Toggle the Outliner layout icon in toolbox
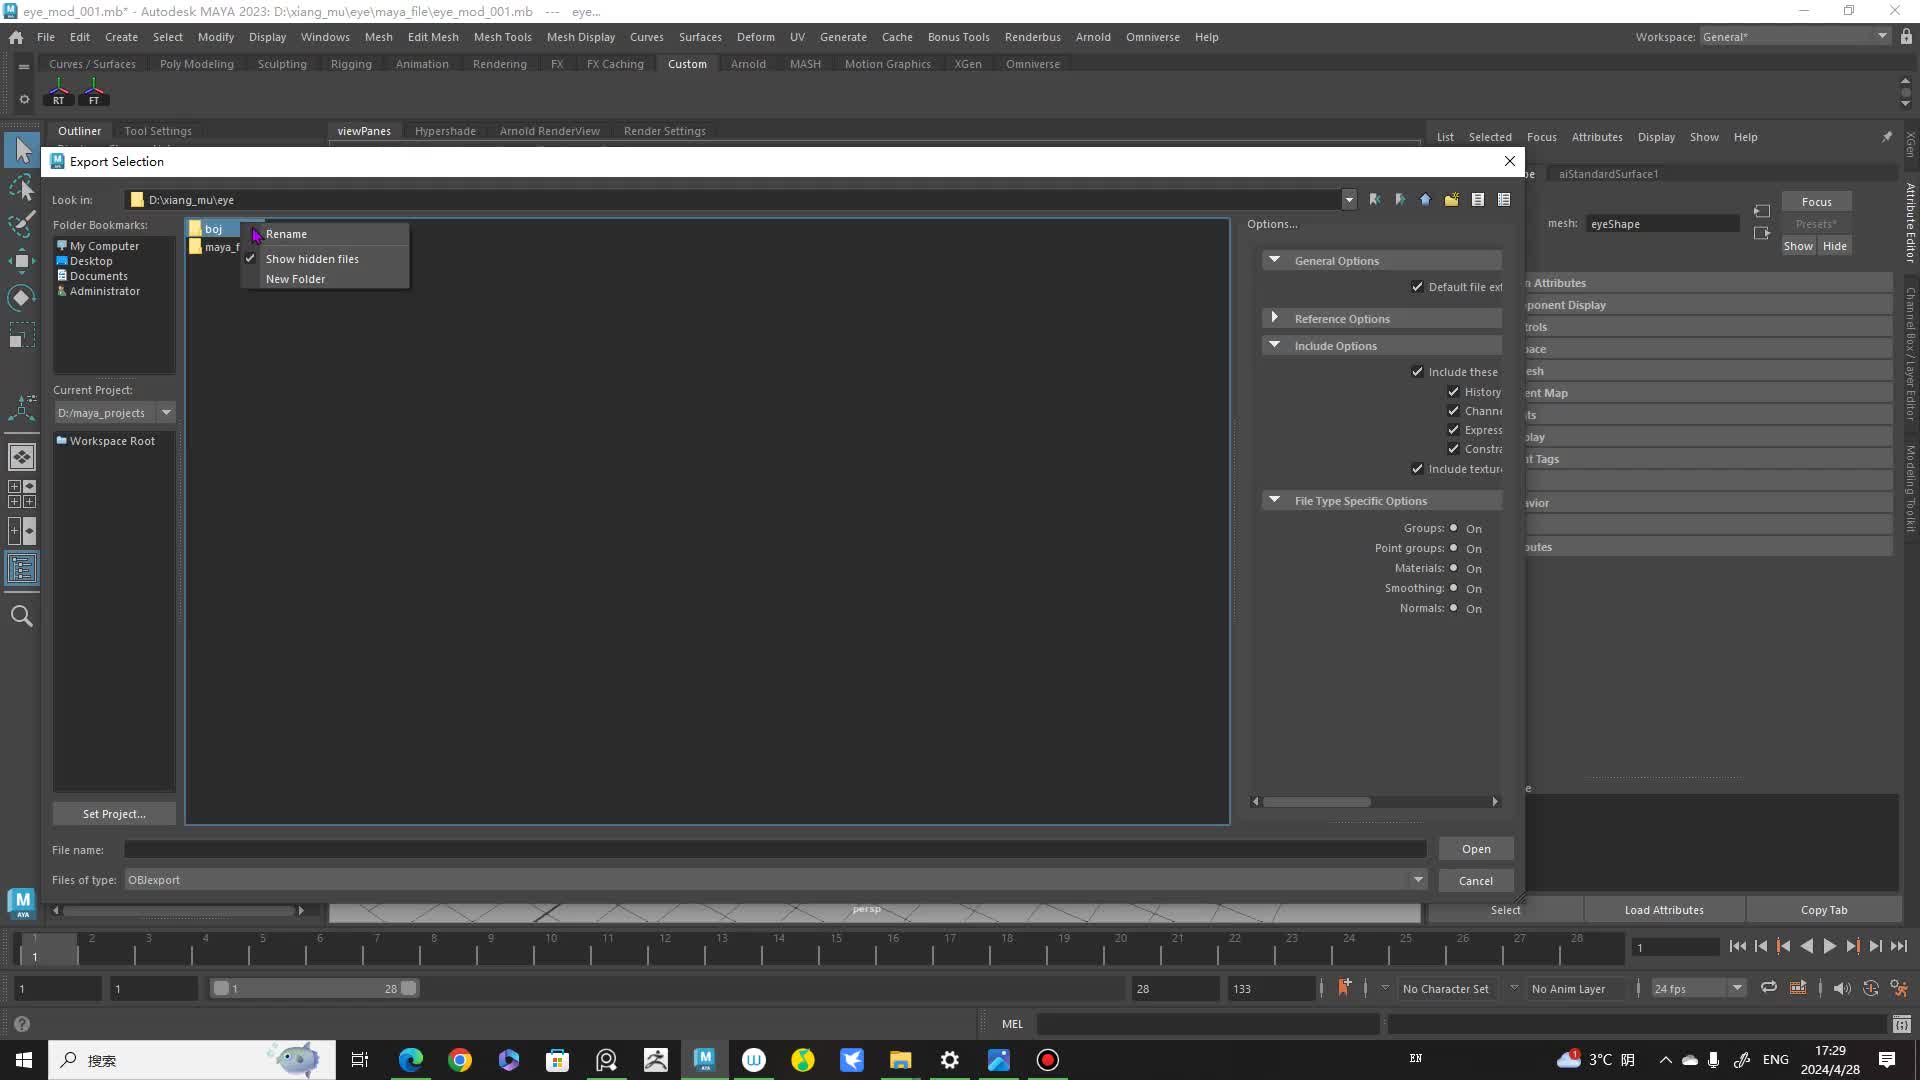Screen dimensions: 1920x1080 click(x=22, y=569)
